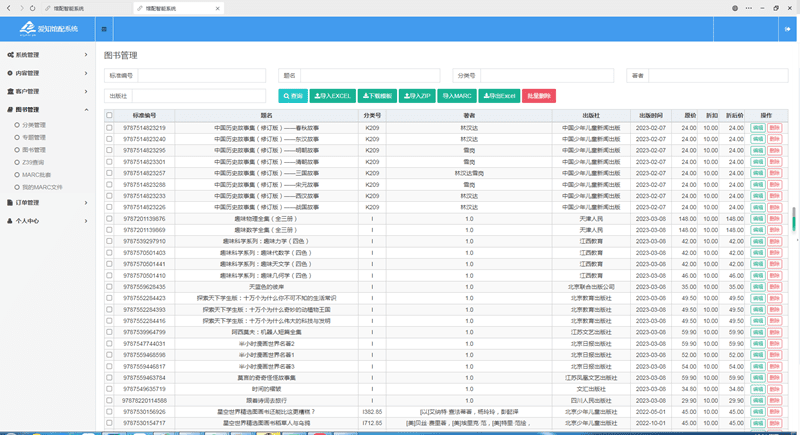Open the 我的MARC文件 submenu item
The width and height of the screenshot is (800, 435).
42,187
